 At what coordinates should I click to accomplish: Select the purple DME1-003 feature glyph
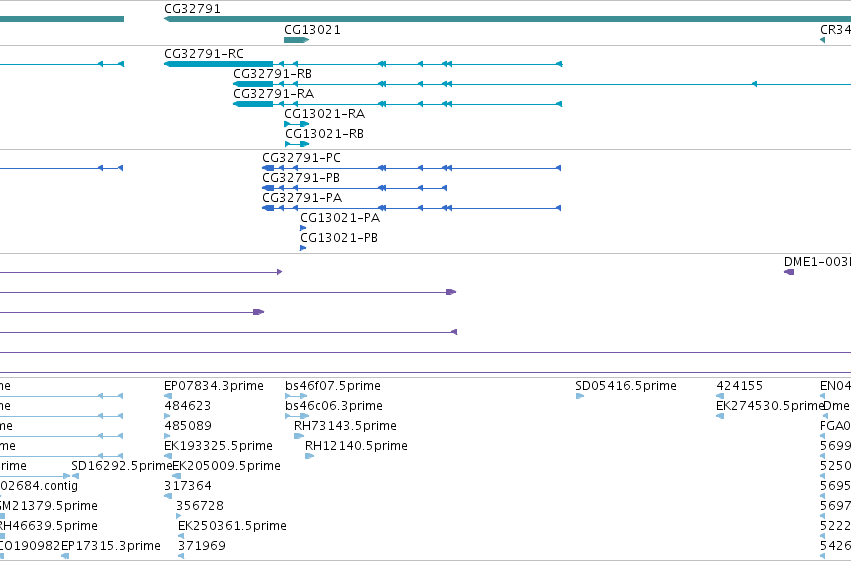pyautogui.click(x=789, y=272)
